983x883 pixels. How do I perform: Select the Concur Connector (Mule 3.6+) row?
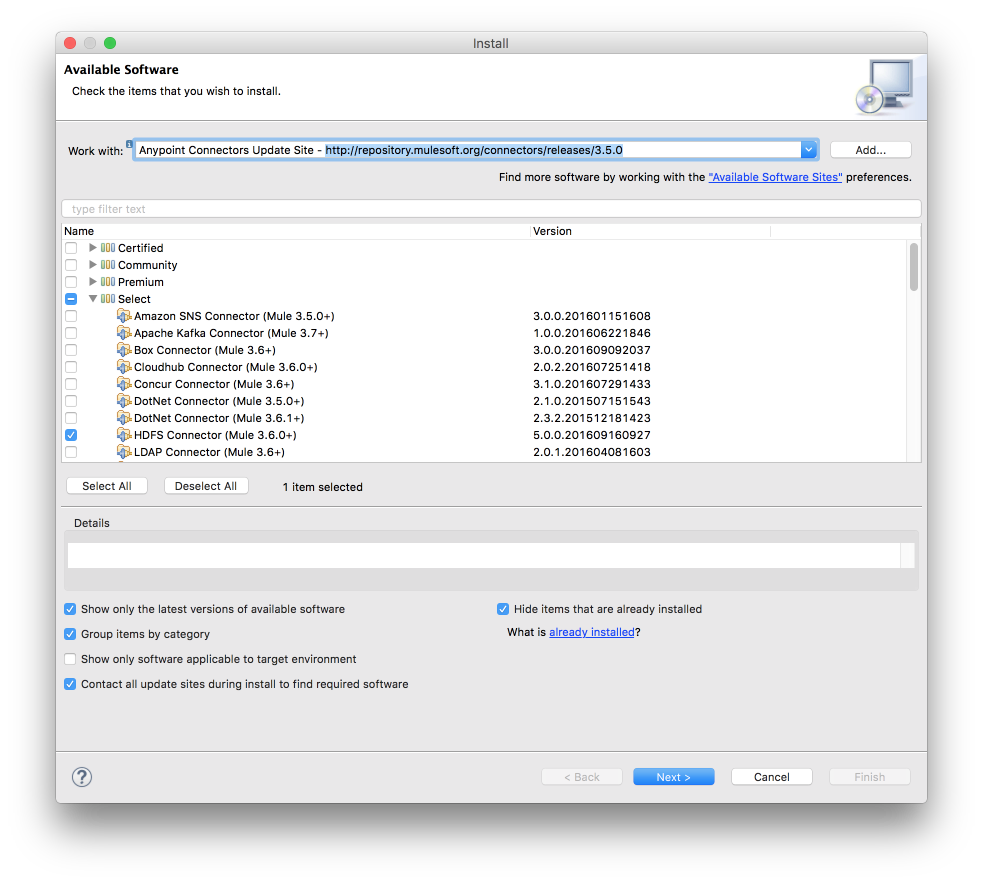(485, 384)
